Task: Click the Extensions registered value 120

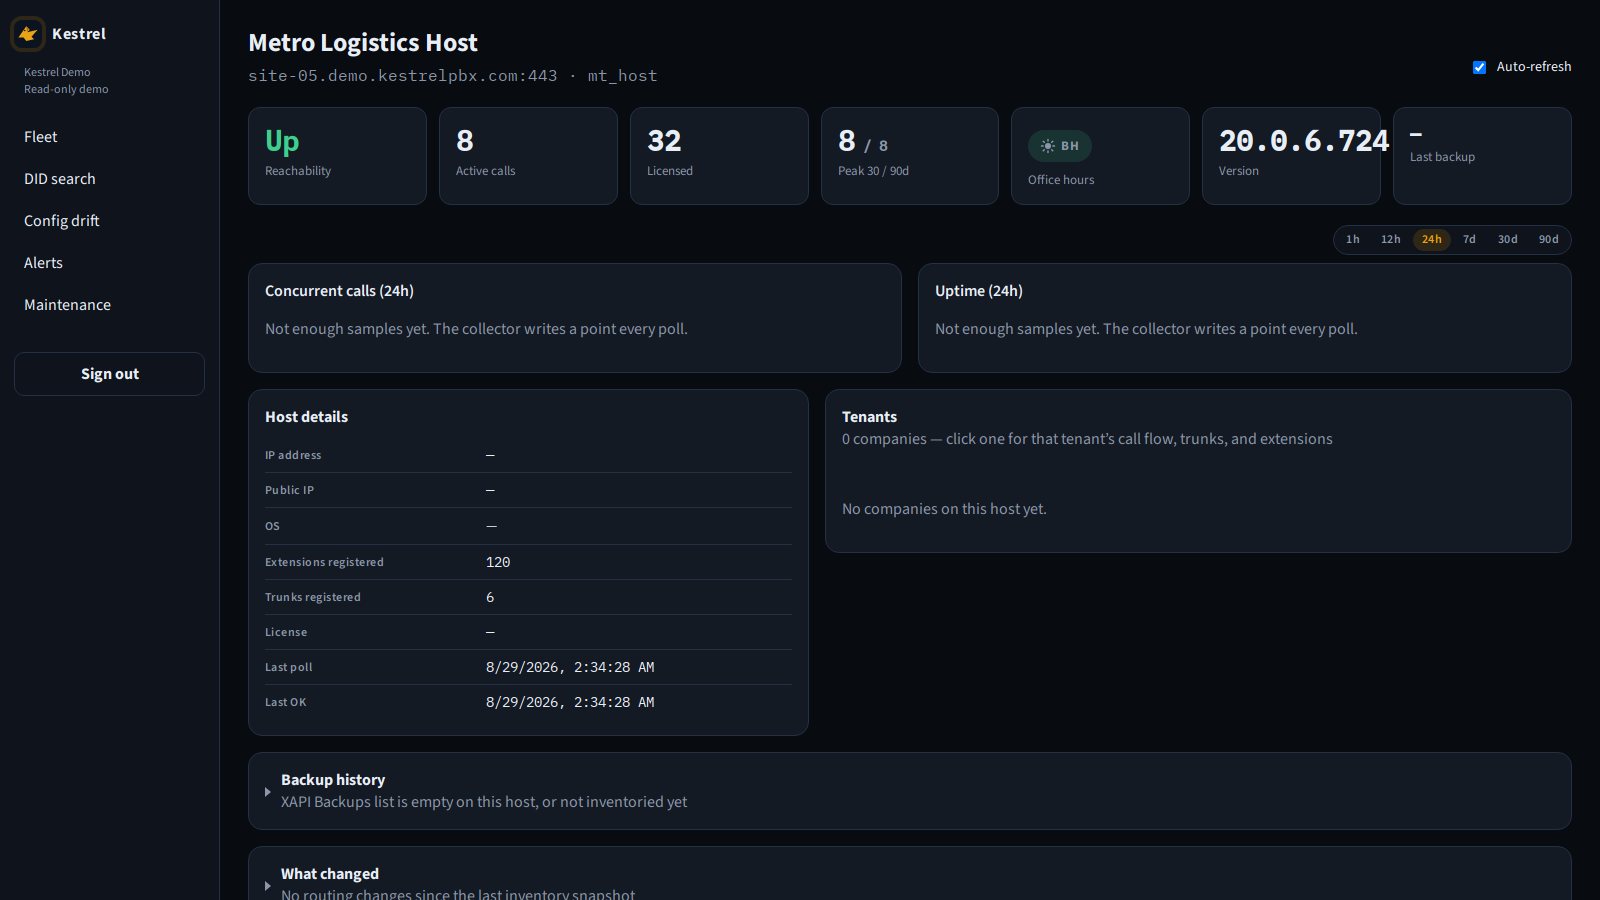Action: (x=498, y=562)
